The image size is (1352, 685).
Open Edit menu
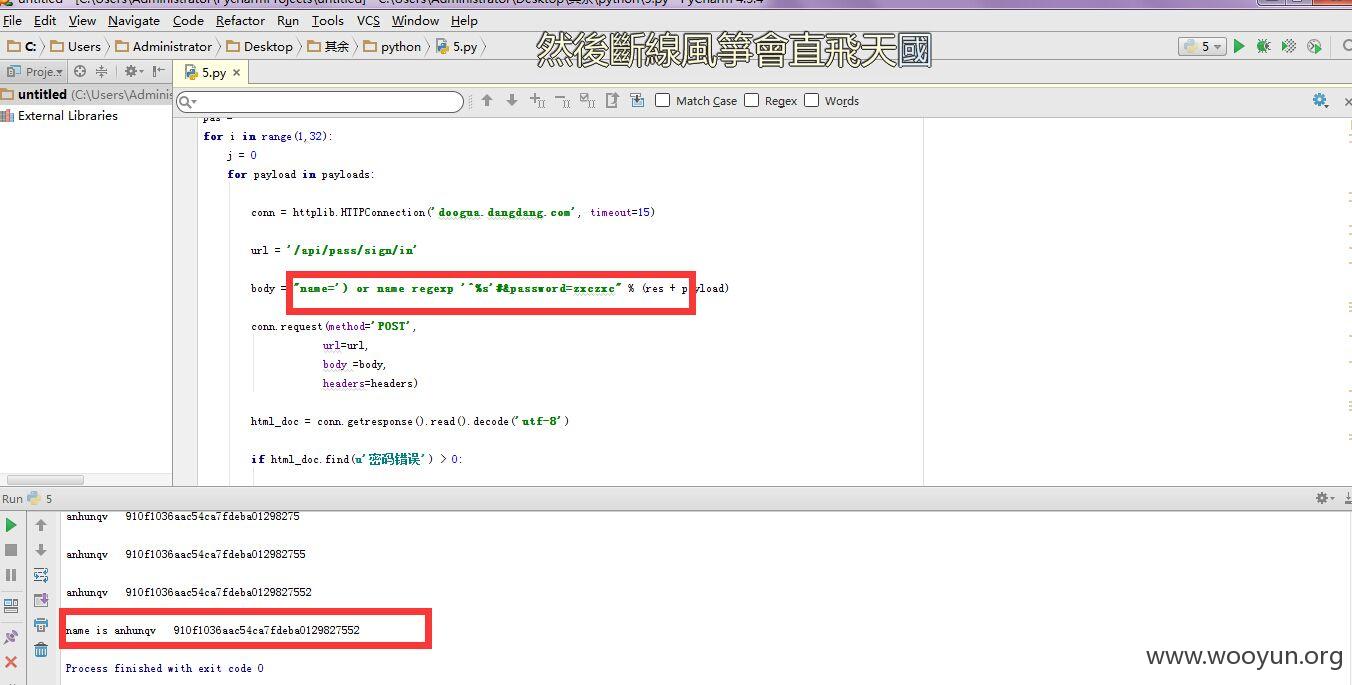pos(45,20)
